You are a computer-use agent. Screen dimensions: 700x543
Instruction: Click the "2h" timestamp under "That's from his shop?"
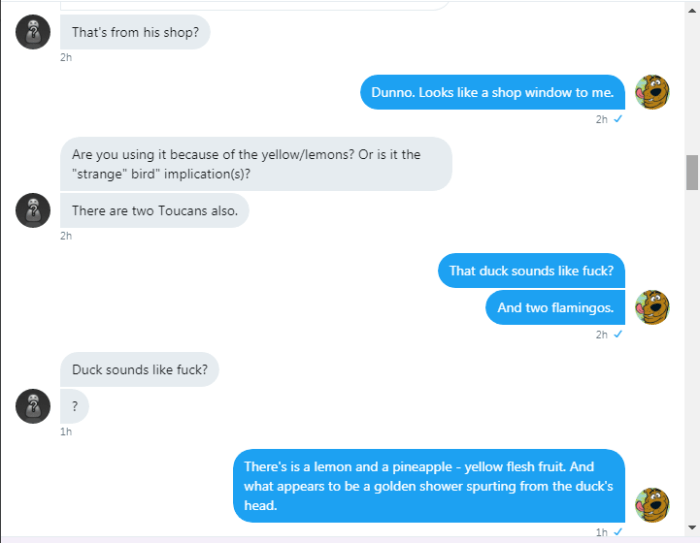pyautogui.click(x=66, y=57)
